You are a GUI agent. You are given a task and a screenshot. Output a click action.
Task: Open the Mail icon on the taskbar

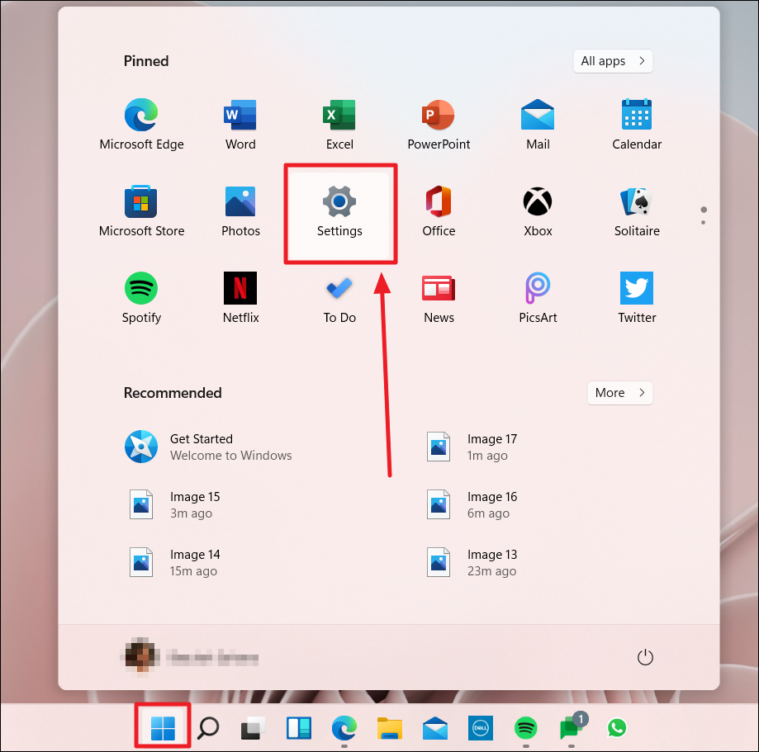click(x=435, y=728)
